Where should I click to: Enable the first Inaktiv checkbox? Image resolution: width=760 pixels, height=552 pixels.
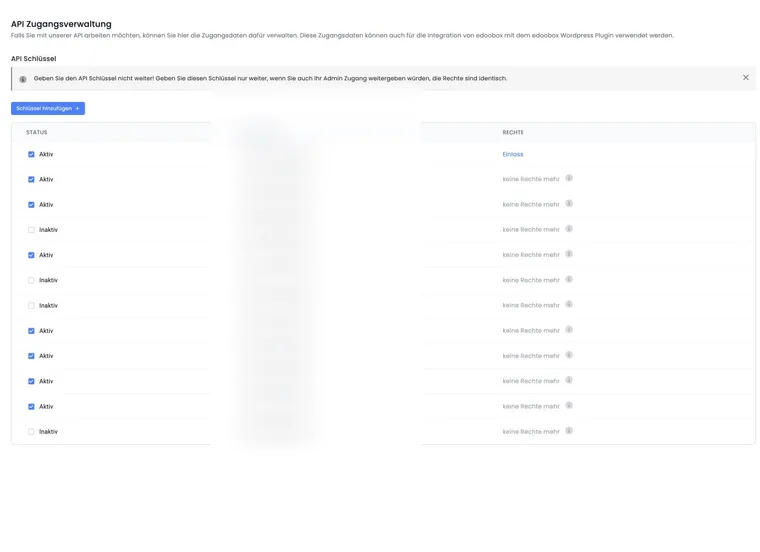[31, 230]
